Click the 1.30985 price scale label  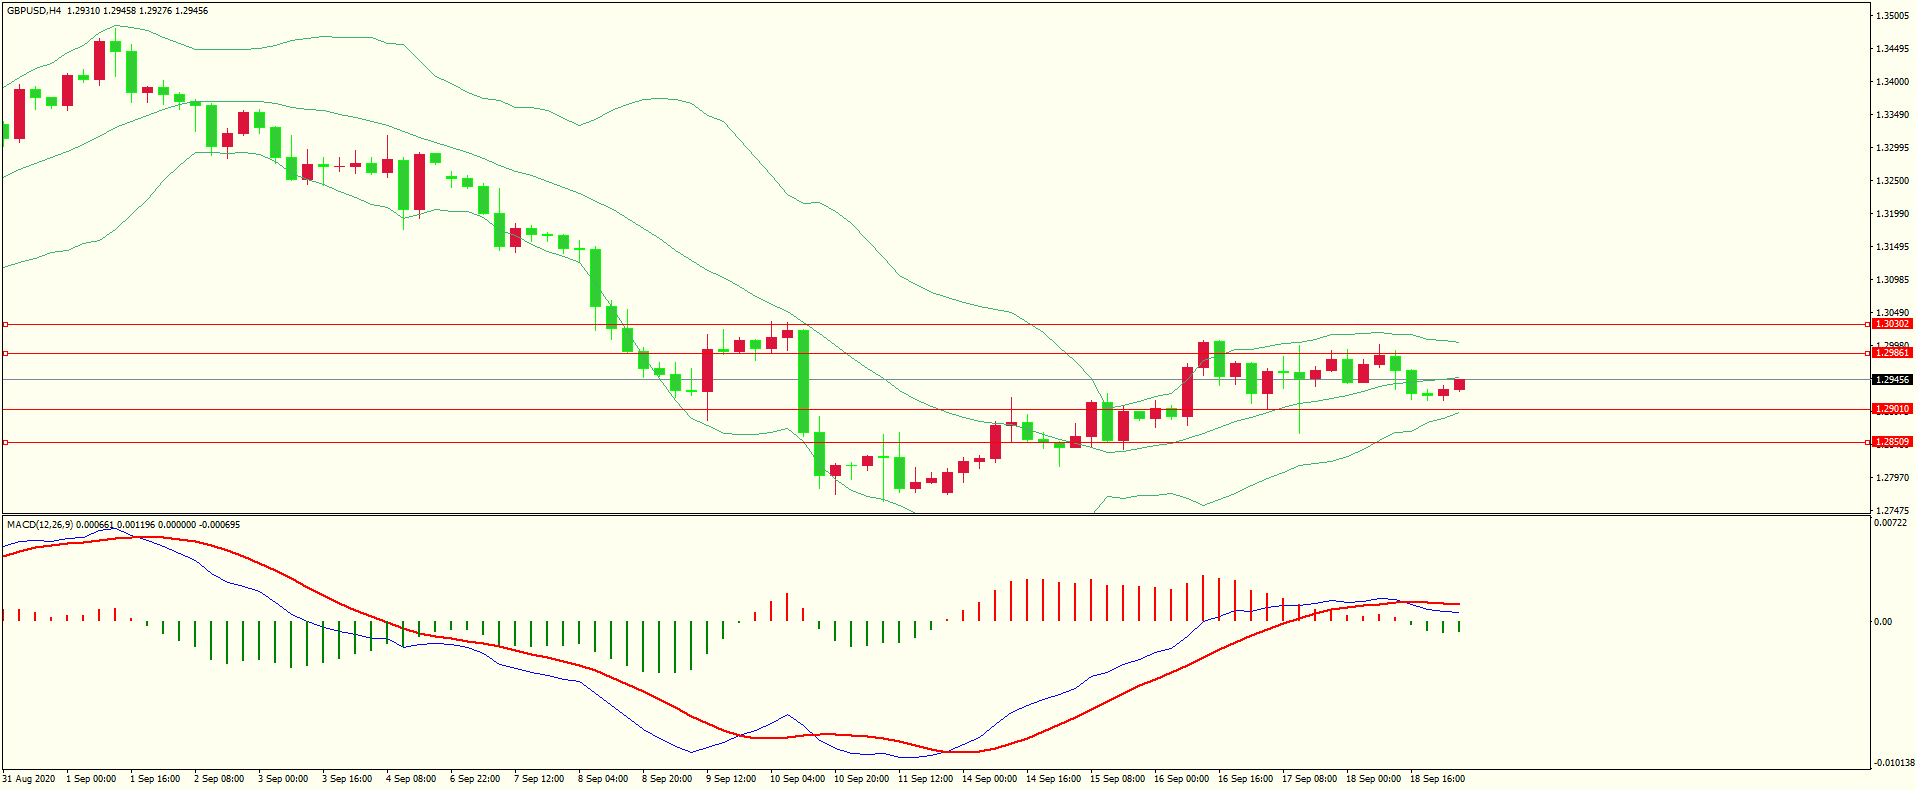pos(1893,280)
